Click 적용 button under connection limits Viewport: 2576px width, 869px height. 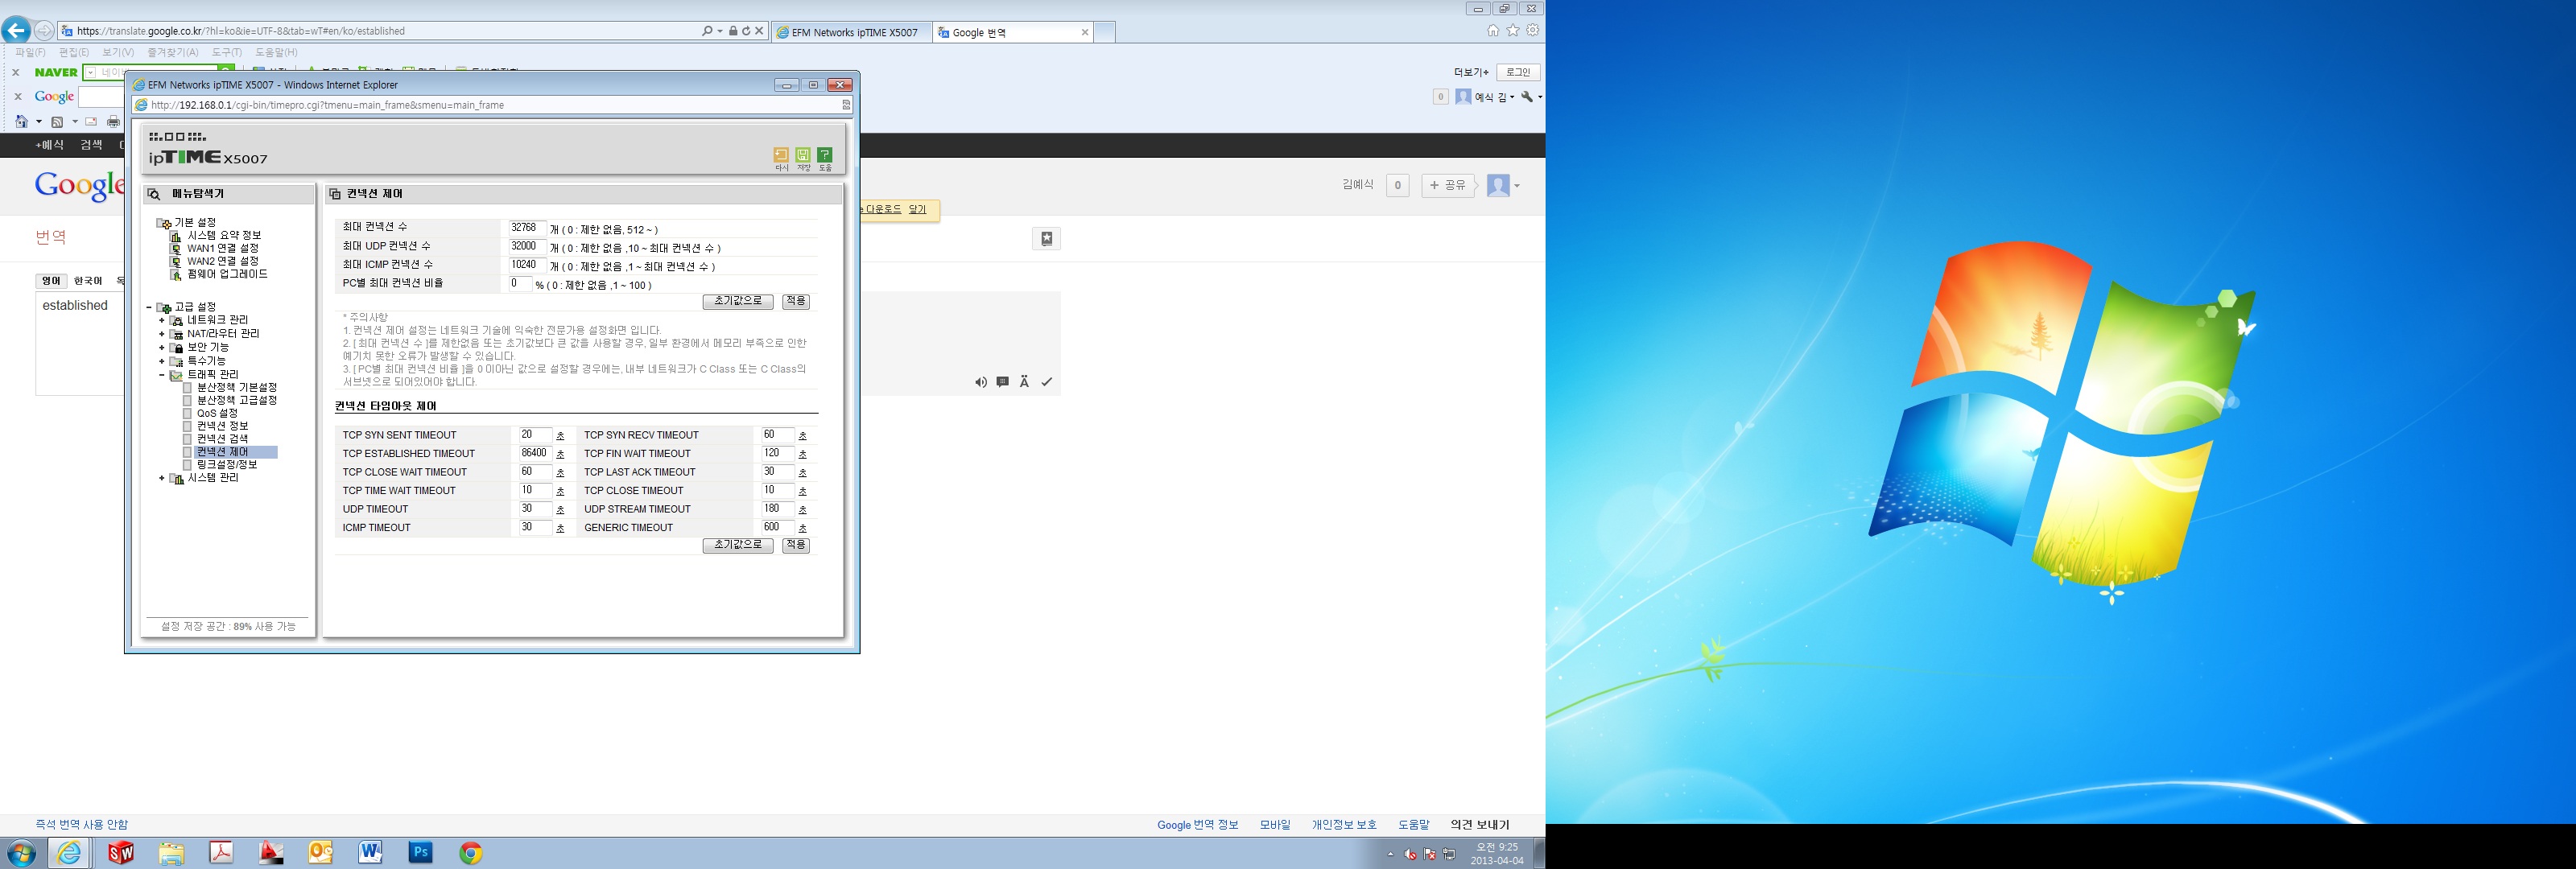click(796, 301)
